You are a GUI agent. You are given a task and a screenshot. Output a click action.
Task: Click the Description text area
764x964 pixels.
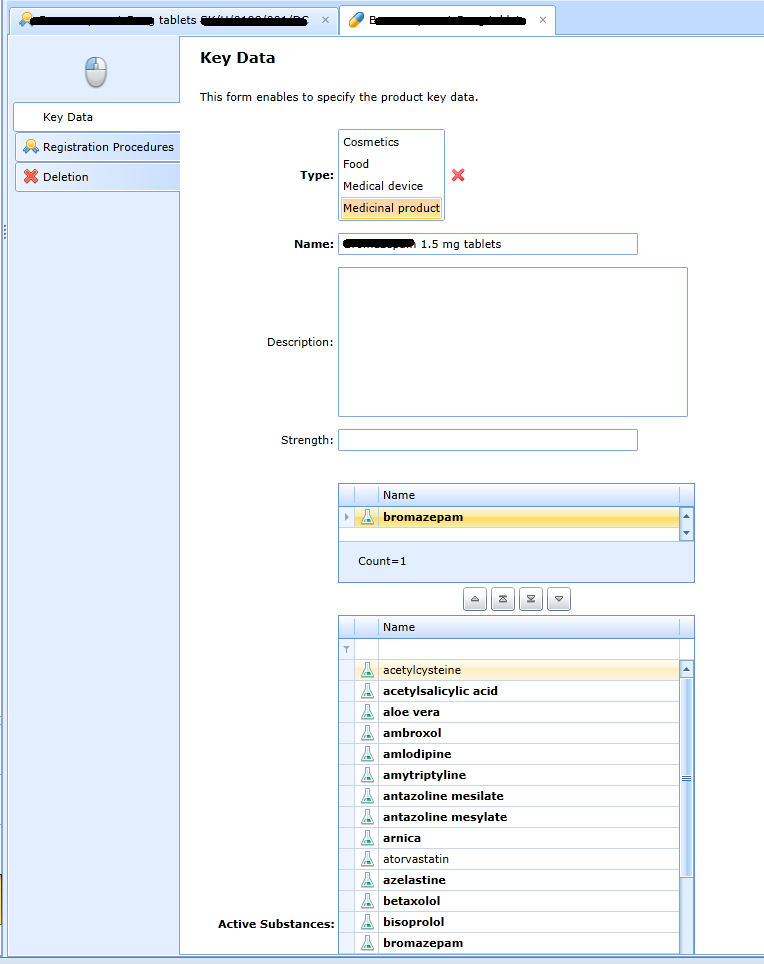click(x=512, y=341)
